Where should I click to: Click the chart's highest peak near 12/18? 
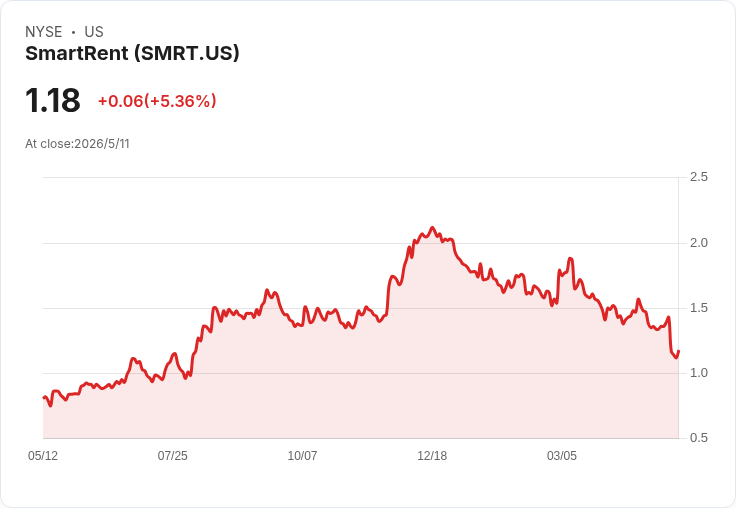click(432, 228)
